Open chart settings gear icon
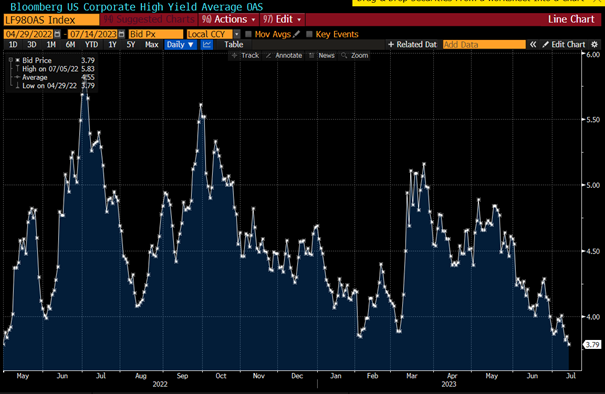Viewport: 605px width, 394px height. click(x=595, y=45)
